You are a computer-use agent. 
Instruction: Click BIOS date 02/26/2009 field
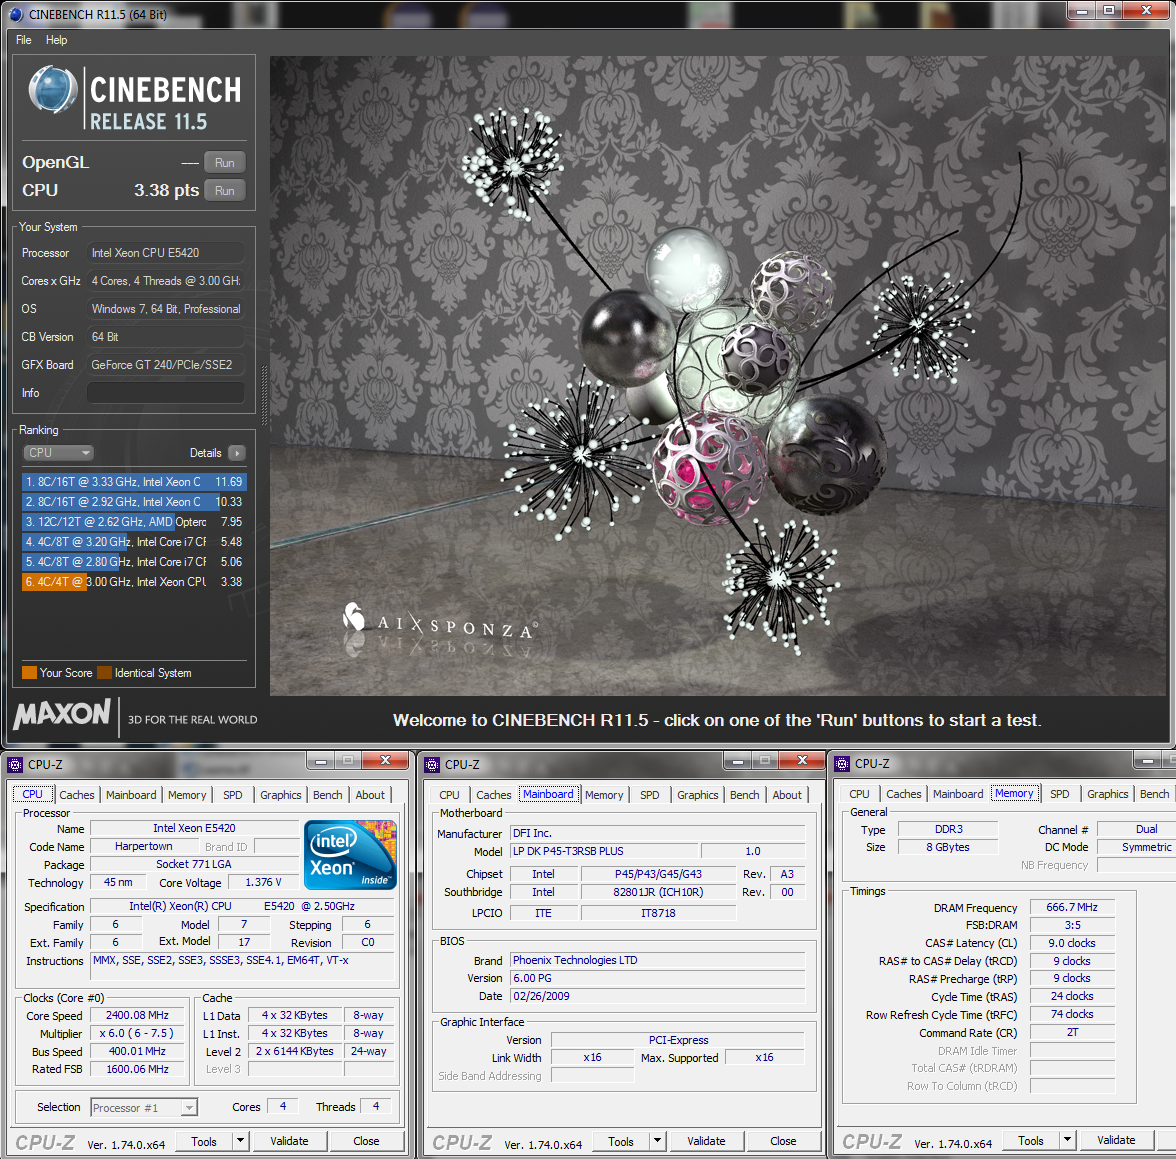658,996
